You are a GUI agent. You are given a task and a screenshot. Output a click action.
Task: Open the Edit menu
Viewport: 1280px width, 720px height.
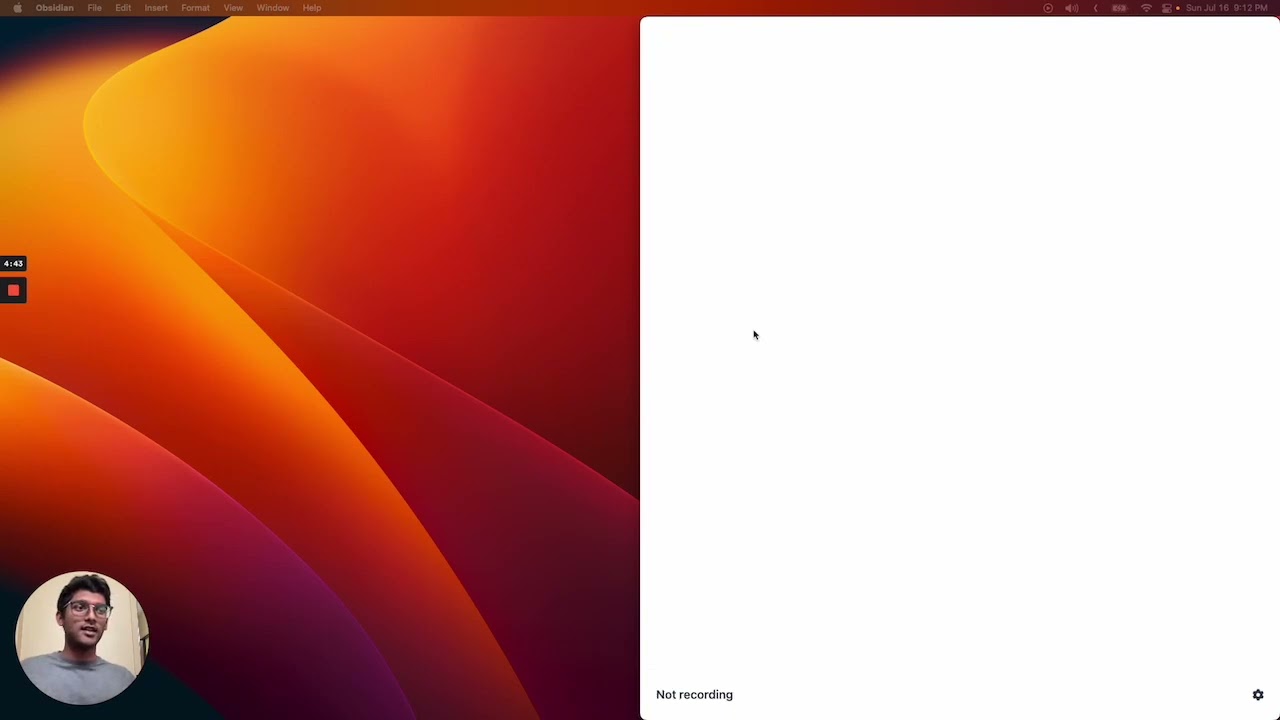(123, 8)
